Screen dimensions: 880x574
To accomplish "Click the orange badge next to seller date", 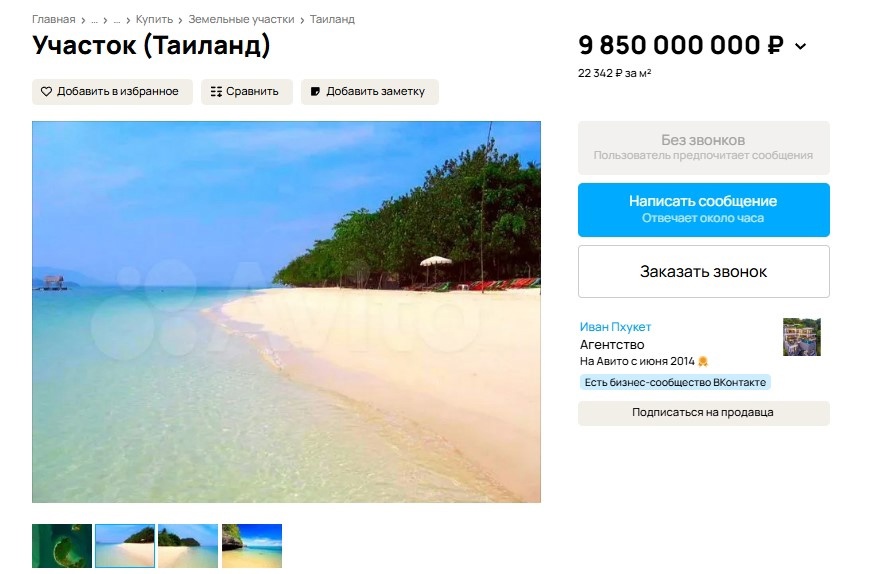I will 703,361.
